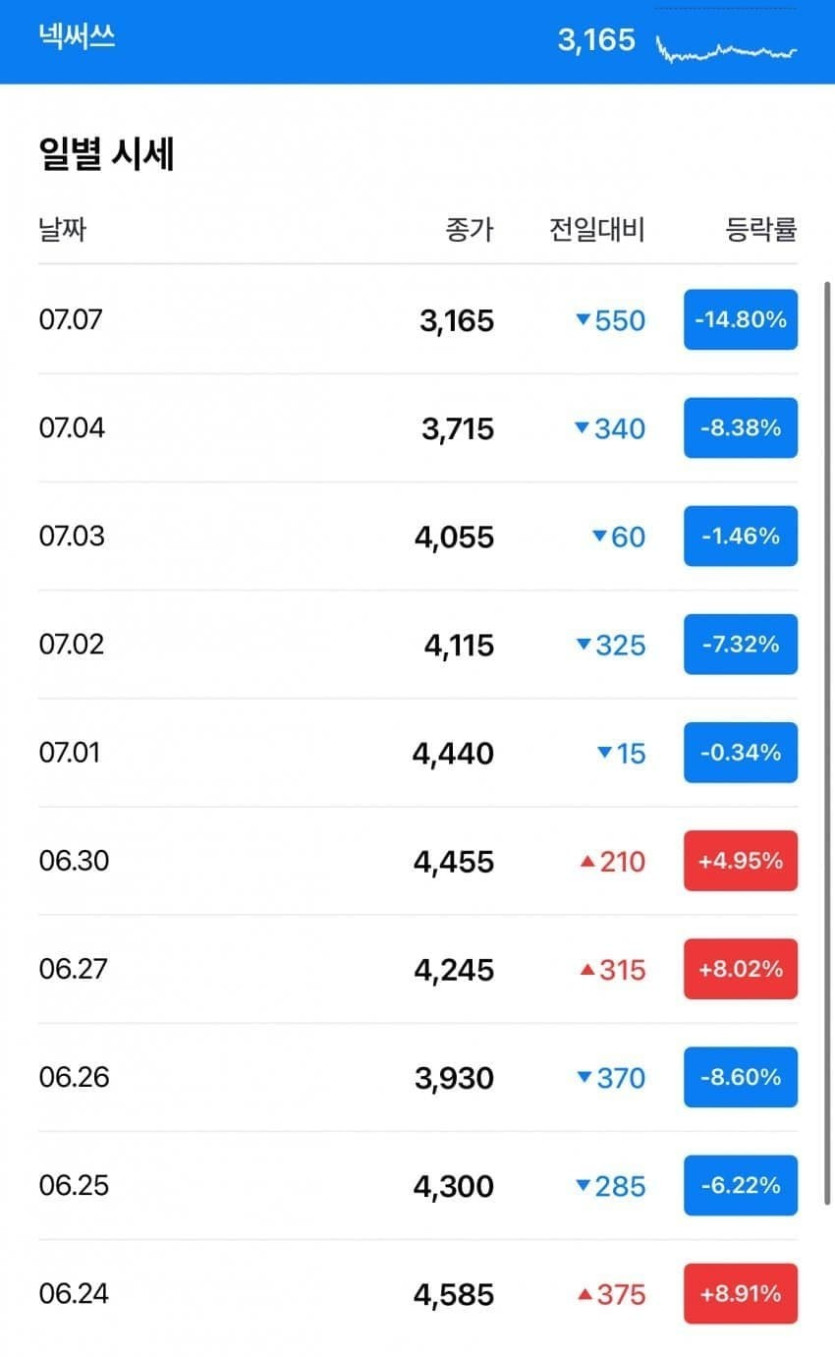The width and height of the screenshot is (835, 1357).
Task: Click the down arrow beside 340
Action: pyautogui.click(x=583, y=429)
